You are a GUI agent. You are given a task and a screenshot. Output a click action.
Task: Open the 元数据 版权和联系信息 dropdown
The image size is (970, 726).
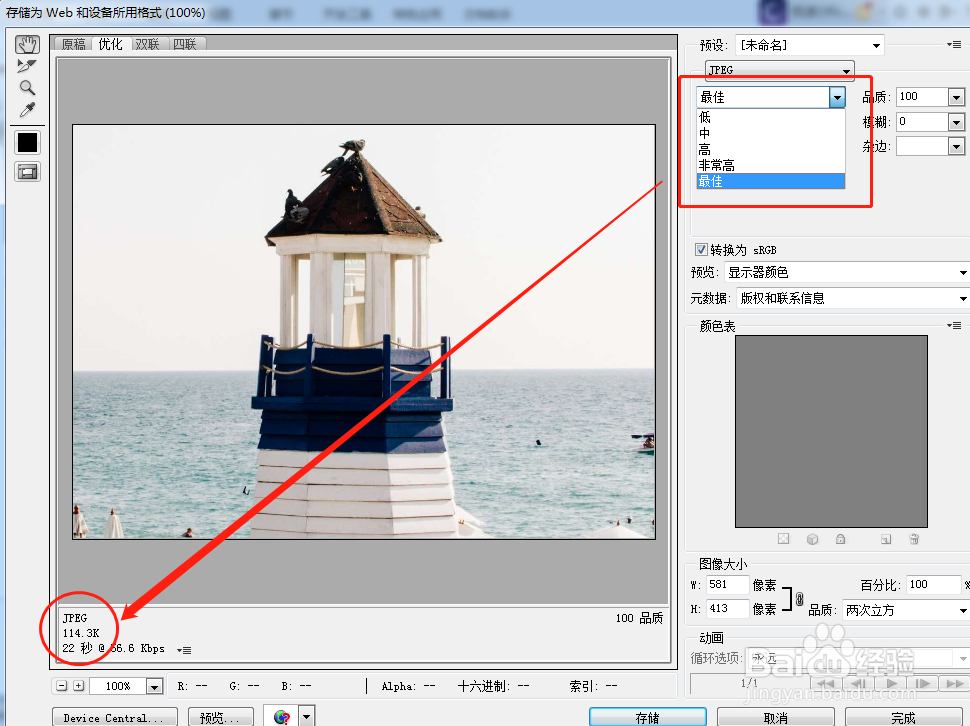tap(852, 298)
